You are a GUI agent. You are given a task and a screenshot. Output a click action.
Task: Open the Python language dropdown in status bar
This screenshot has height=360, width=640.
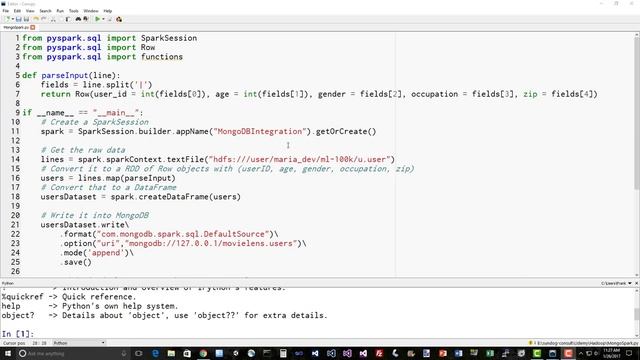pyautogui.click(x=79, y=343)
